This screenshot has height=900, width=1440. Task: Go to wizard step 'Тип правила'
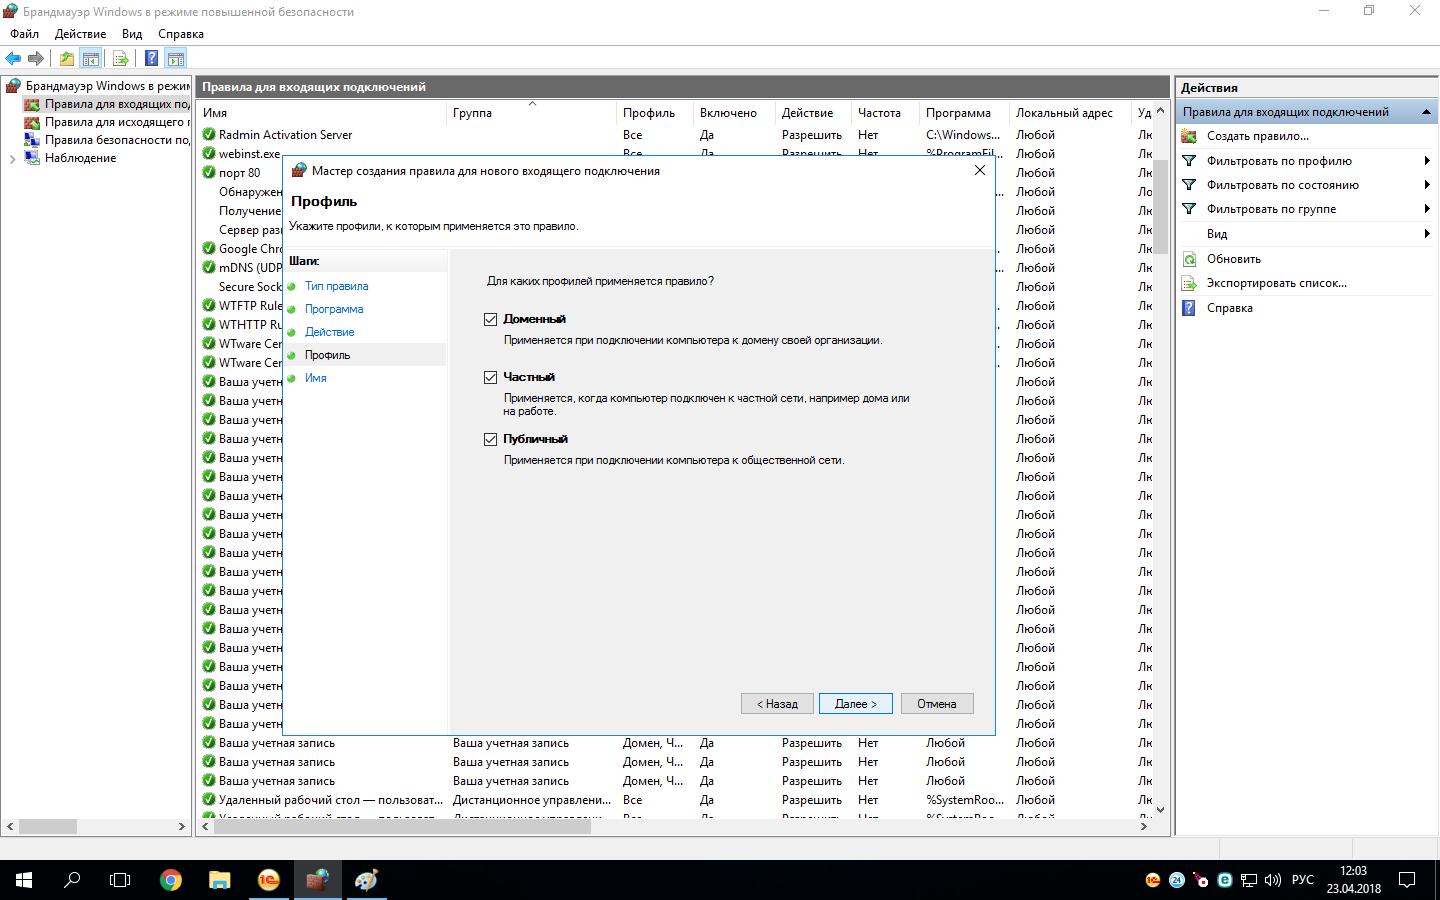tap(337, 286)
